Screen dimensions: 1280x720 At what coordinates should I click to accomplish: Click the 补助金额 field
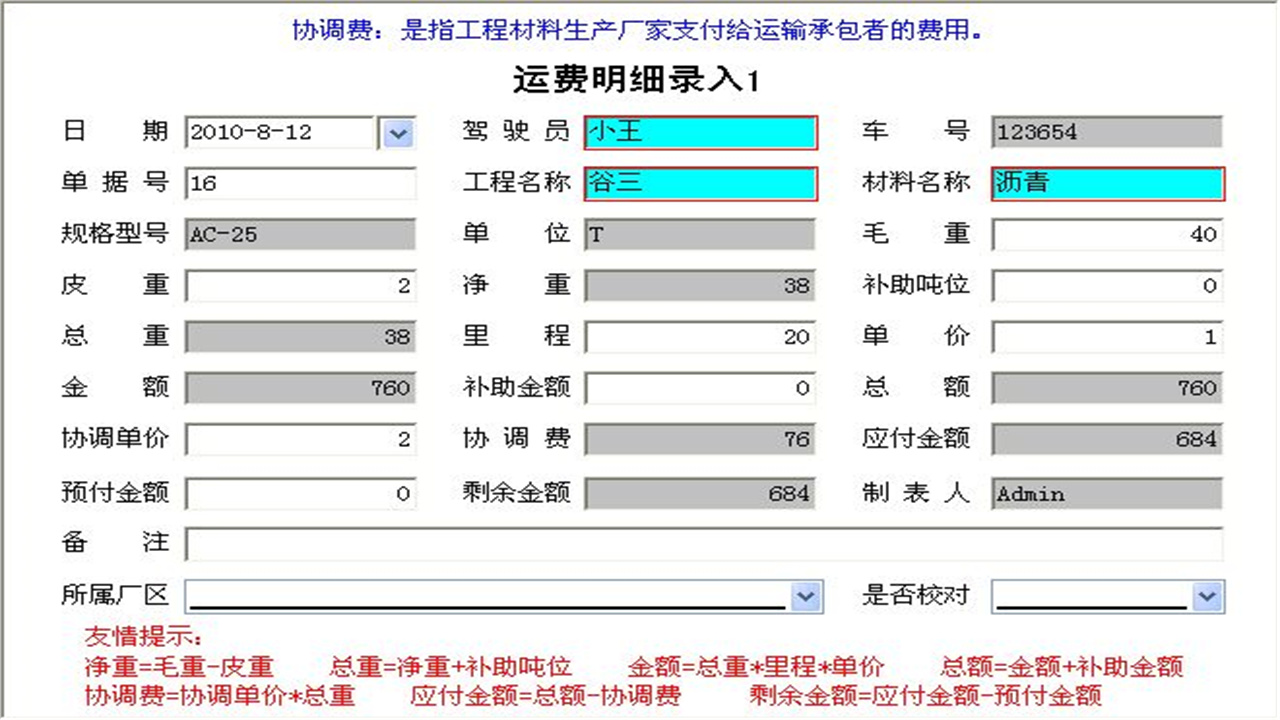pos(700,389)
